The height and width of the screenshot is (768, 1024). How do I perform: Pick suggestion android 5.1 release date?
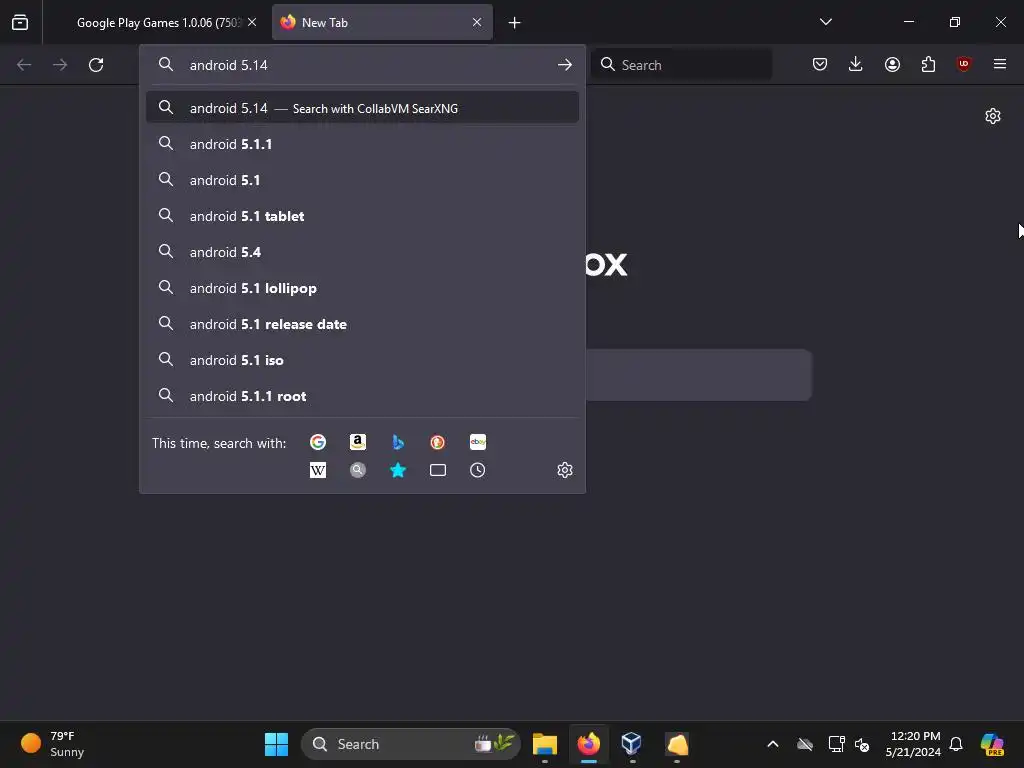pos(362,324)
